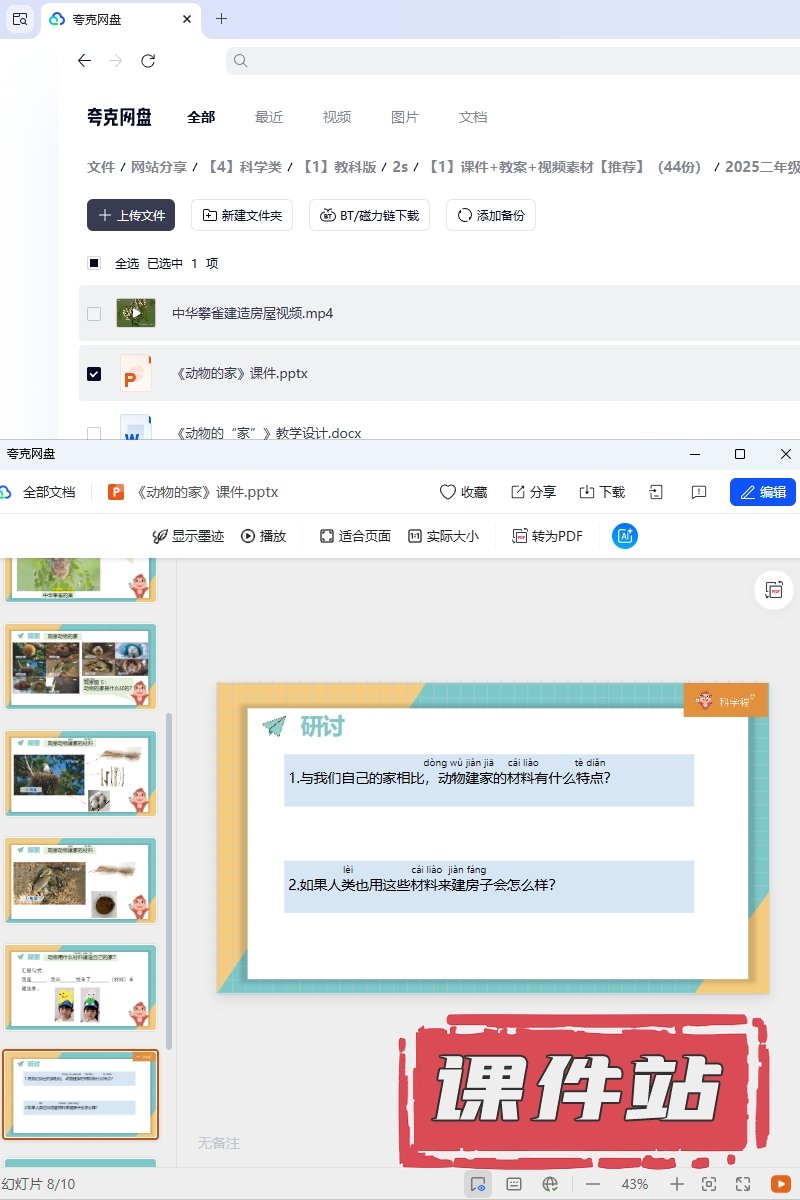Click the floating PDF scan icon
This screenshot has width=800, height=1200.
coord(773,591)
